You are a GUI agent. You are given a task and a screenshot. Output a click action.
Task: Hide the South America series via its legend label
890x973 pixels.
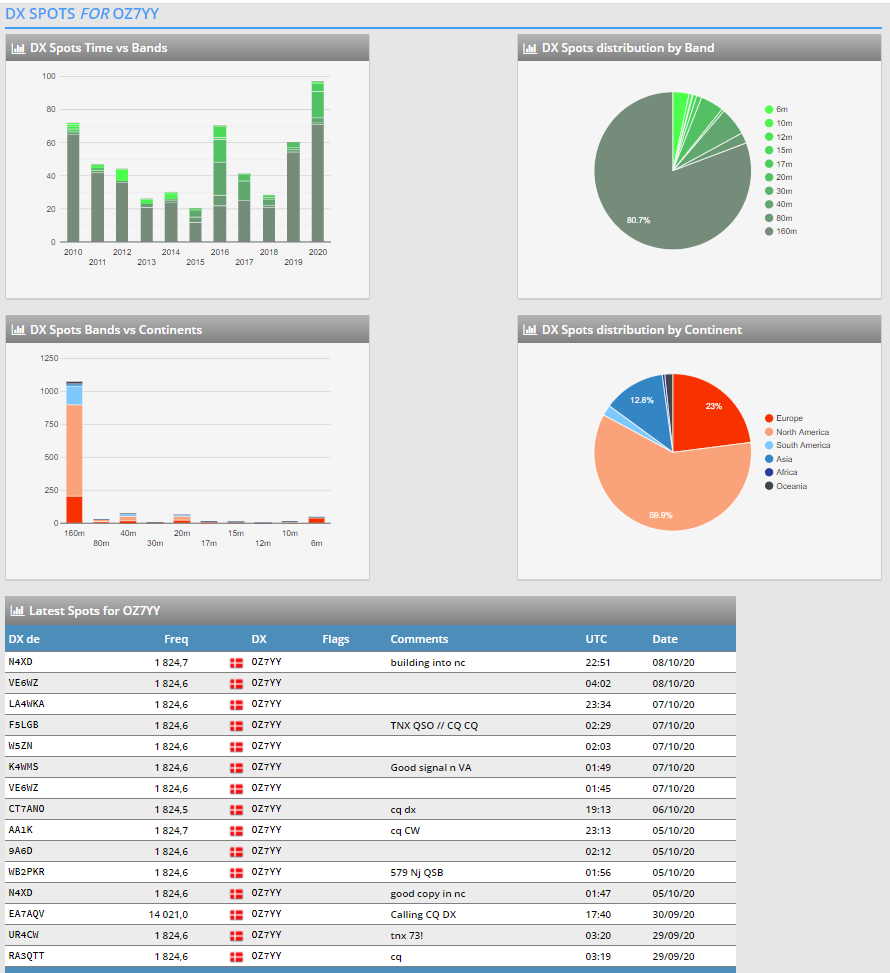click(802, 445)
